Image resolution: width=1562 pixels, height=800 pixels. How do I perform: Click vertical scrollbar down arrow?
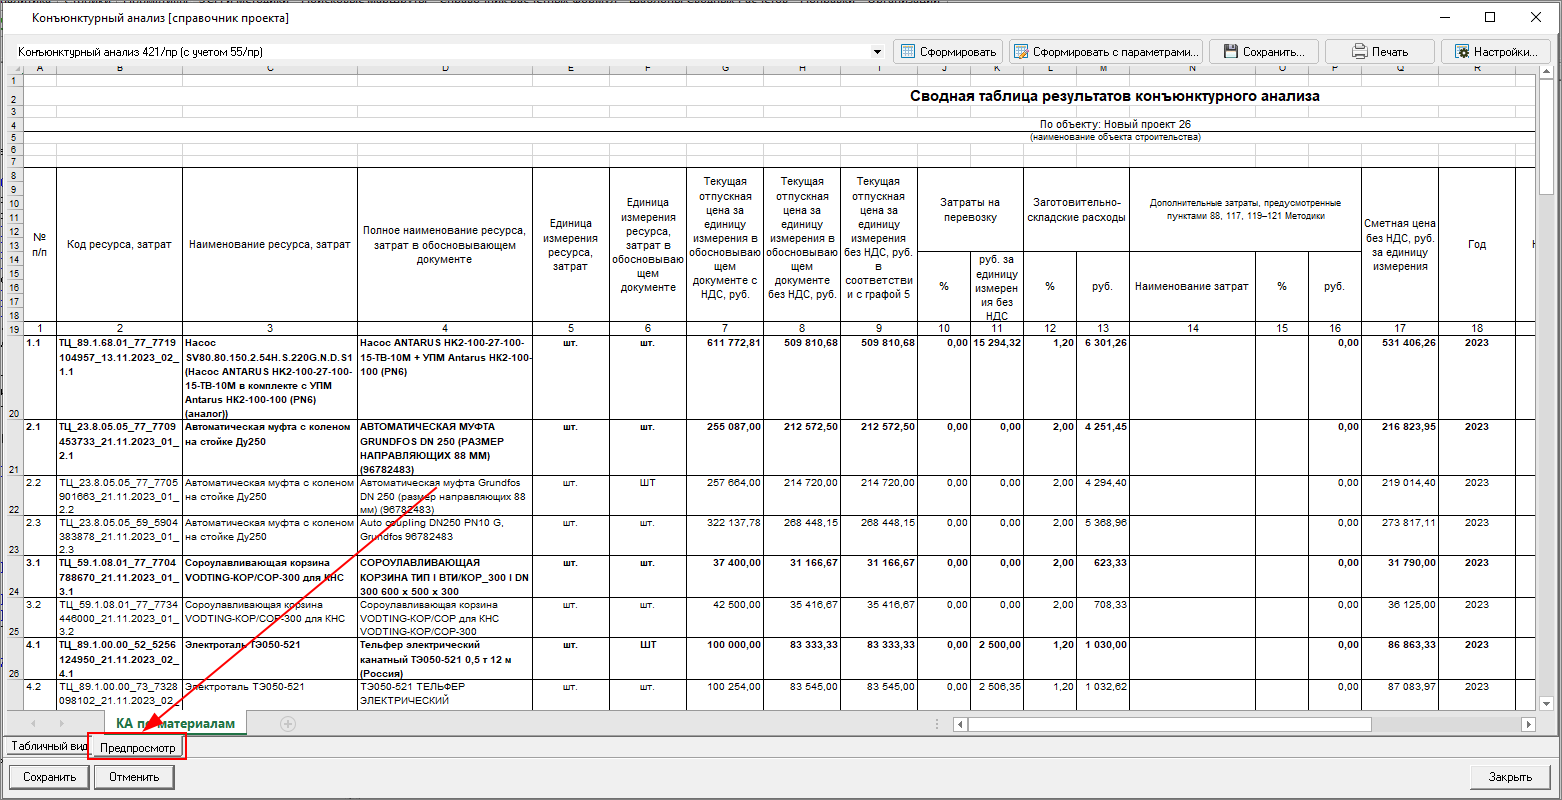pos(1545,703)
